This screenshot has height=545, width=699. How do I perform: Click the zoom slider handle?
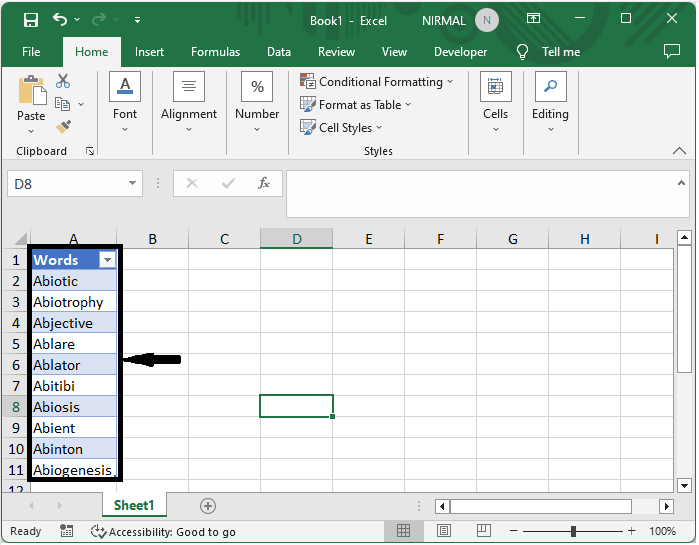[573, 531]
